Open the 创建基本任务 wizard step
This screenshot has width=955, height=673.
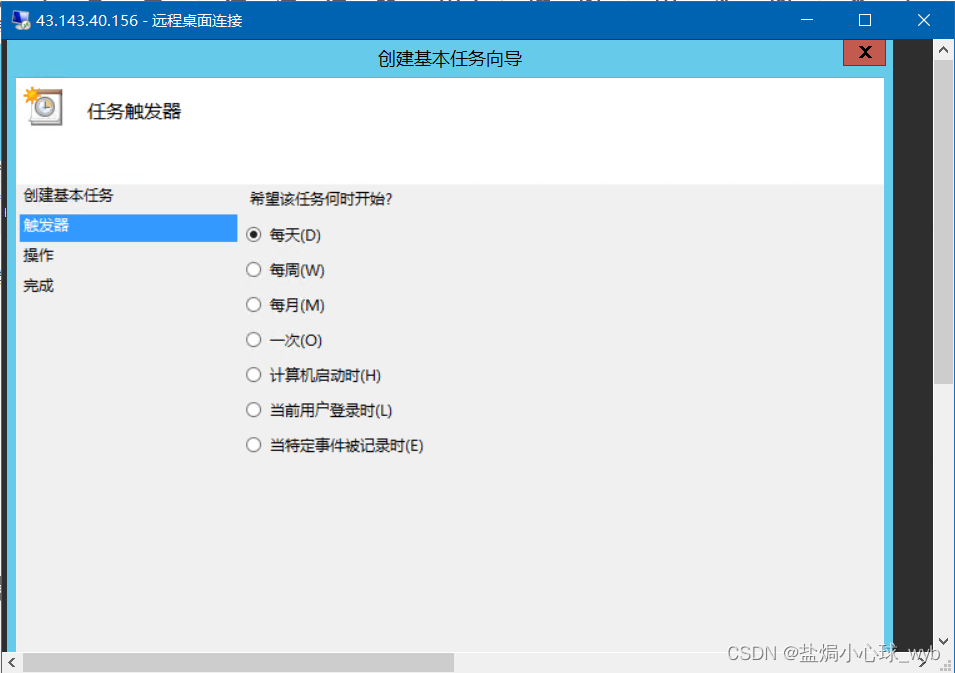[x=68, y=196]
